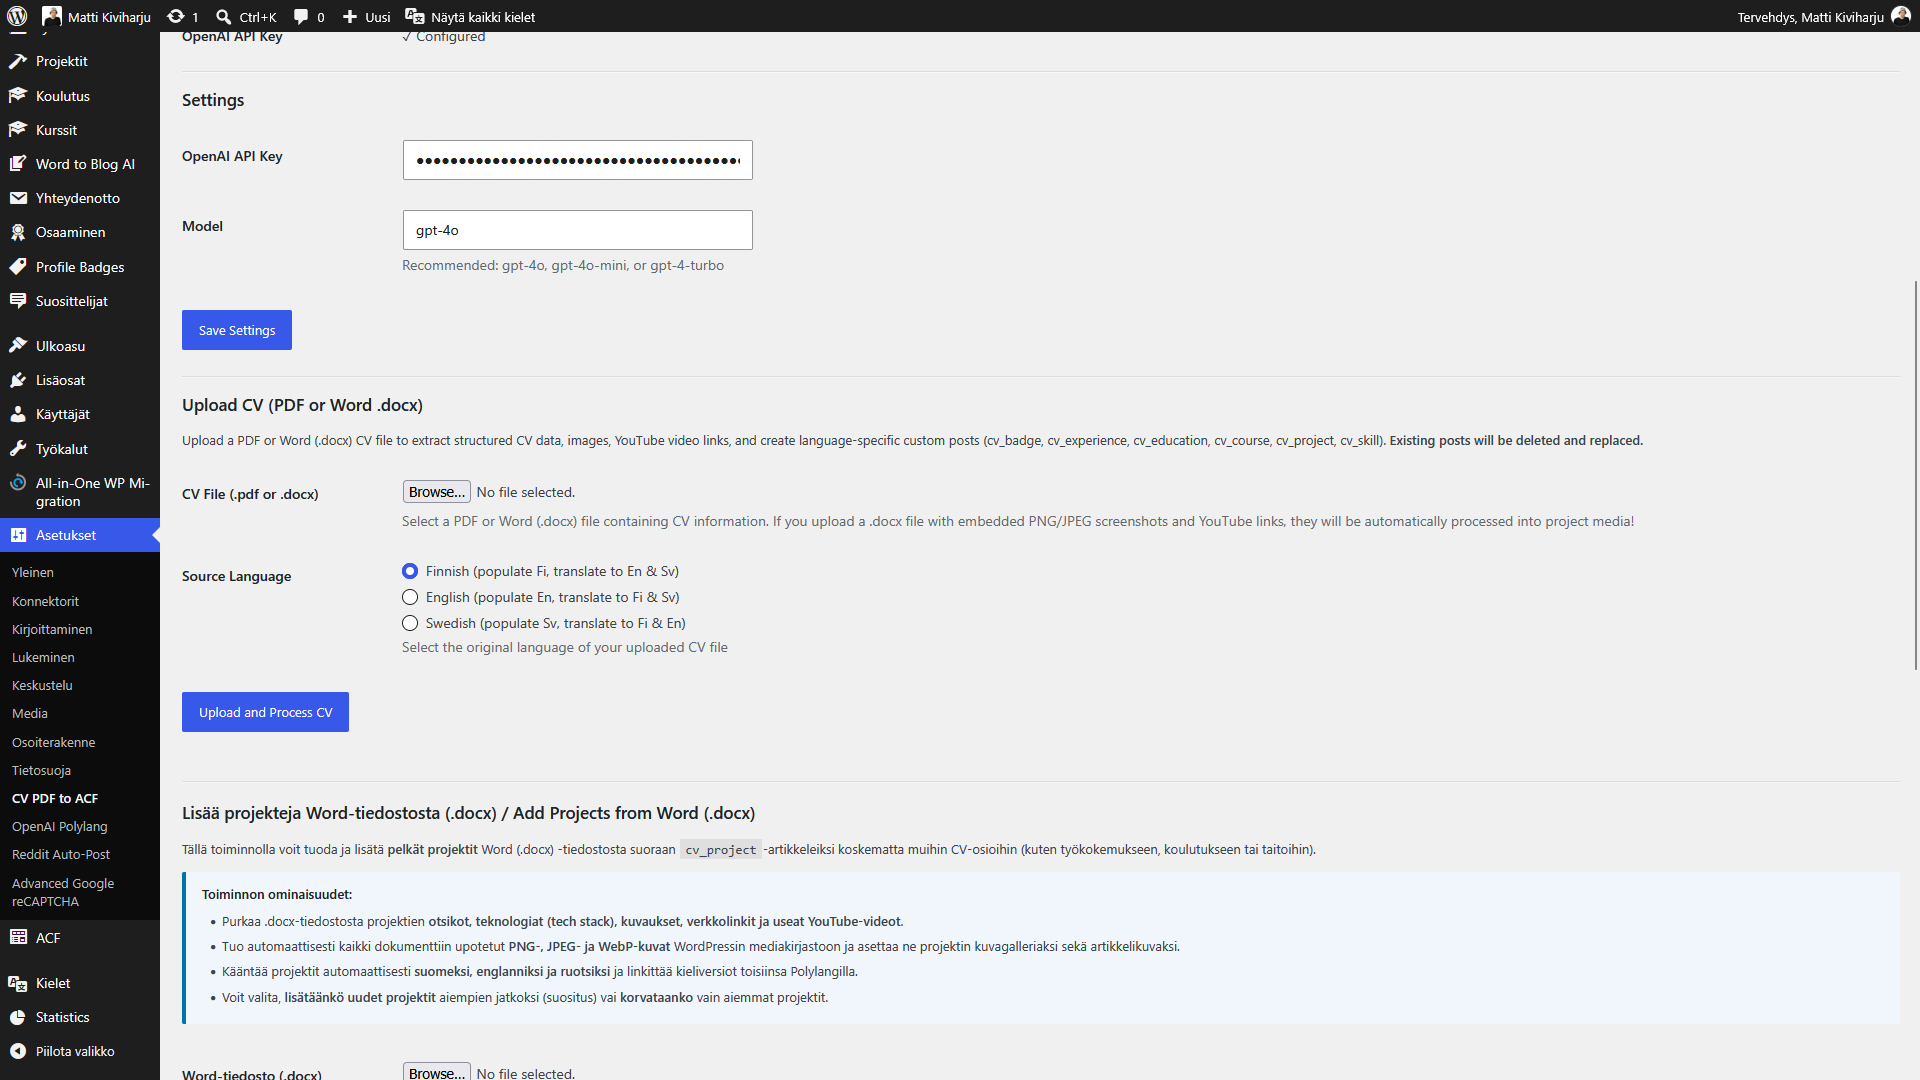The height and width of the screenshot is (1080, 1920).
Task: Click the Yhteydenotto envelope icon
Action: click(18, 198)
